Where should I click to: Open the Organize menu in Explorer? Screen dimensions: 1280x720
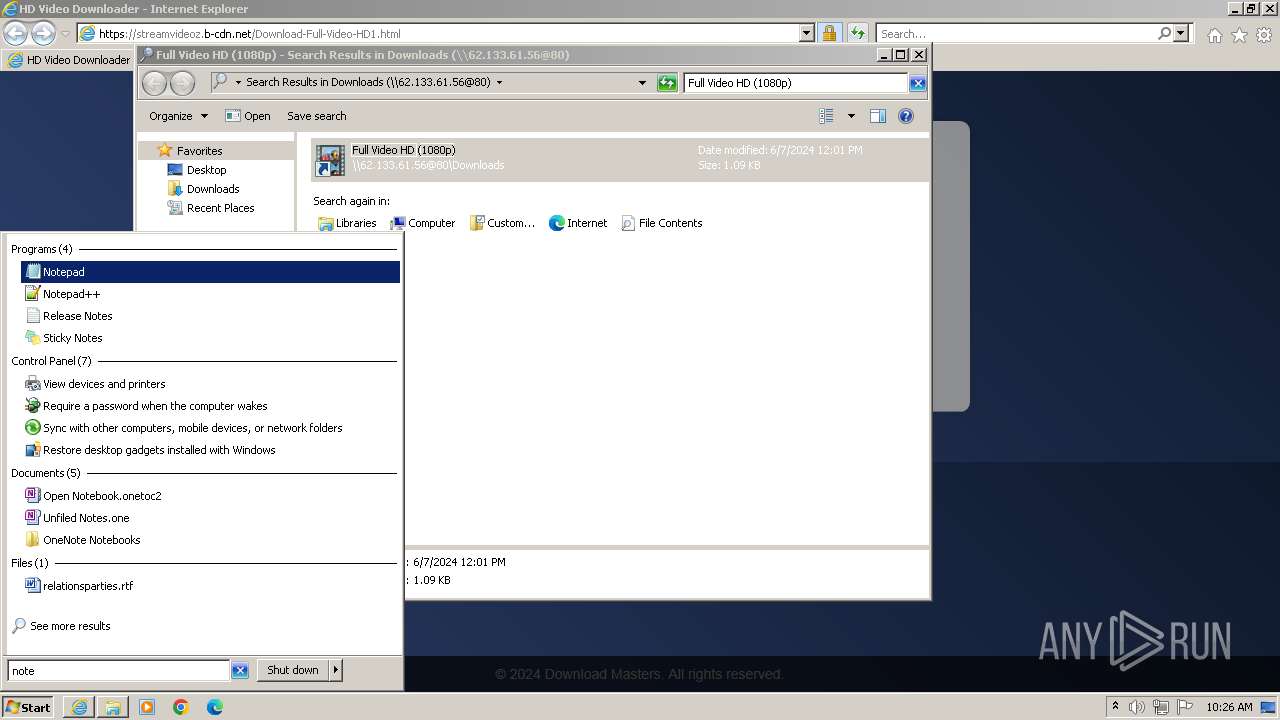tap(178, 116)
